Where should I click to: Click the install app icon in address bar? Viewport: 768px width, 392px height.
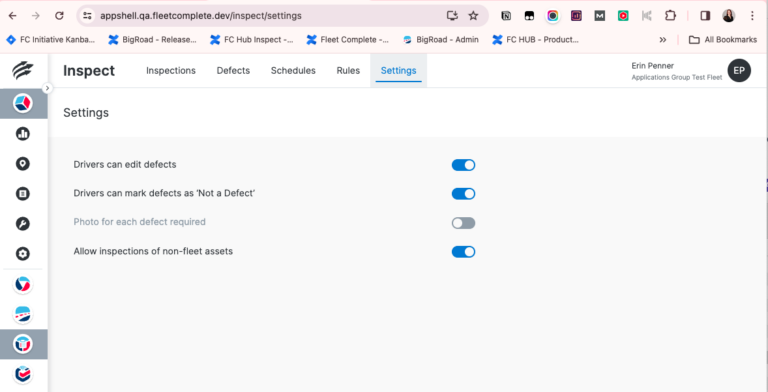coord(452,16)
